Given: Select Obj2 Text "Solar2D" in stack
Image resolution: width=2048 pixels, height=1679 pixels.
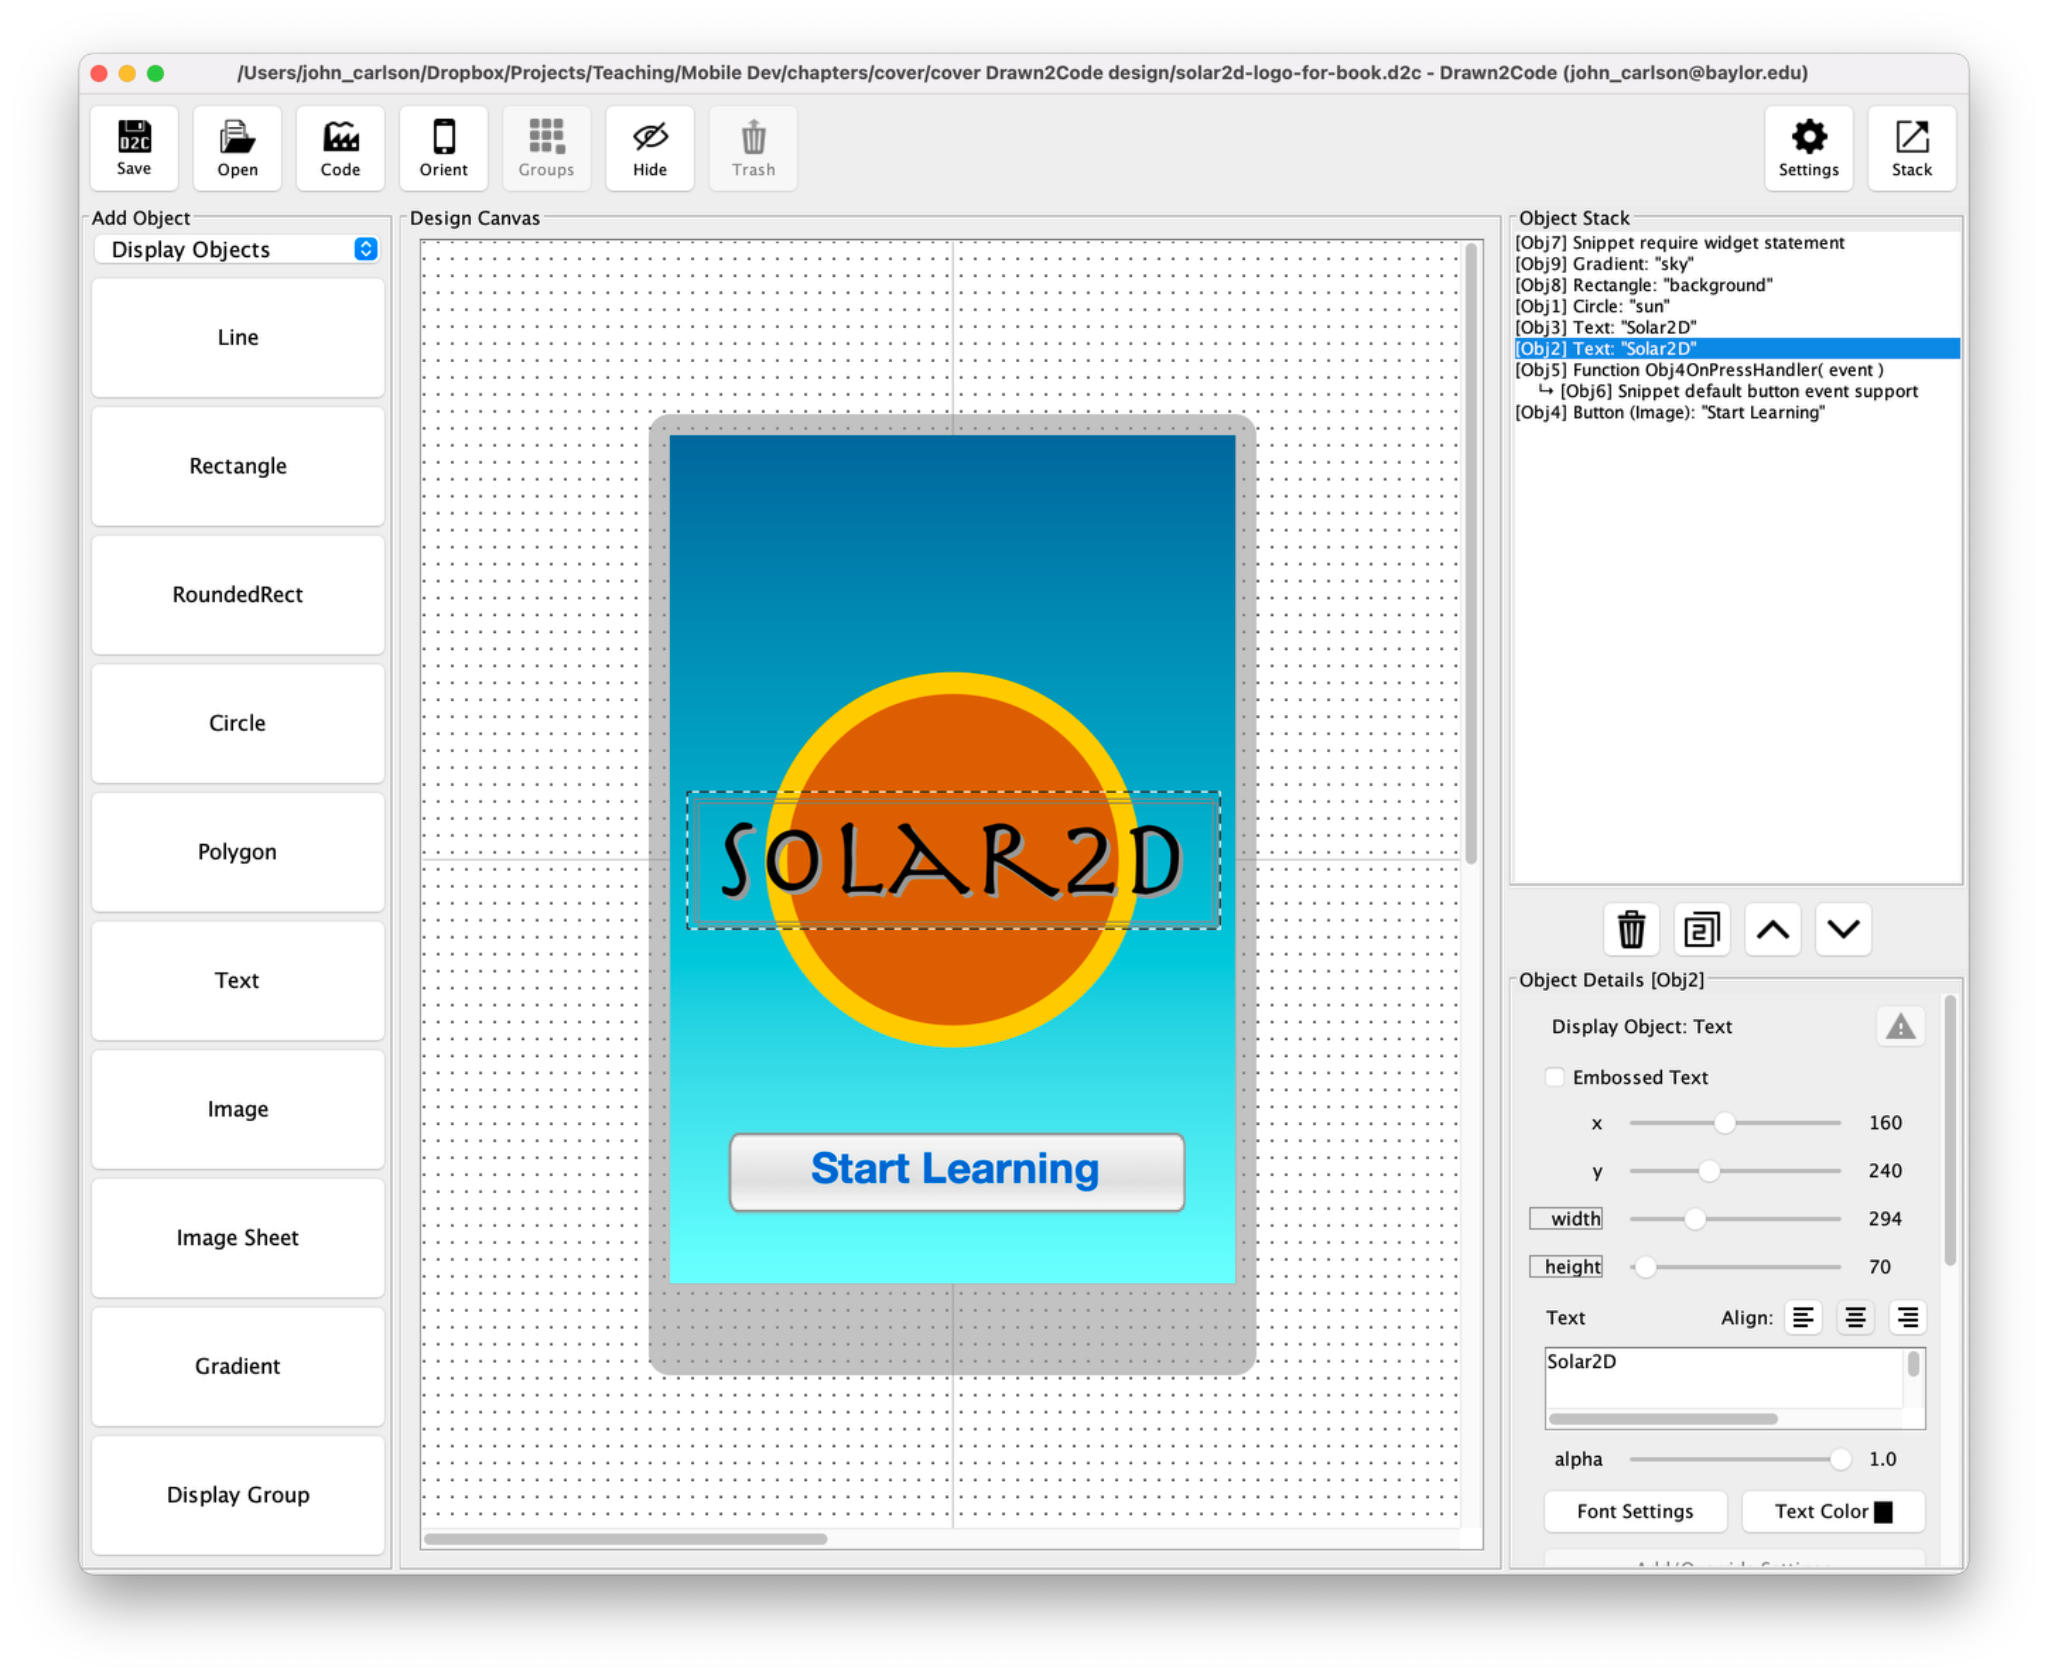Looking at the screenshot, I should coord(1737,348).
